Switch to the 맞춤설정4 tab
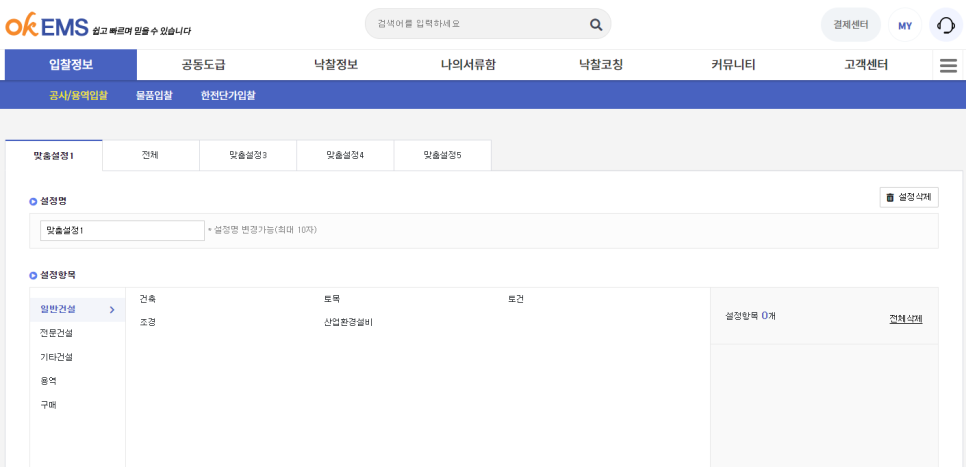Screen dimensions: 966x467 pyautogui.click(x=345, y=155)
